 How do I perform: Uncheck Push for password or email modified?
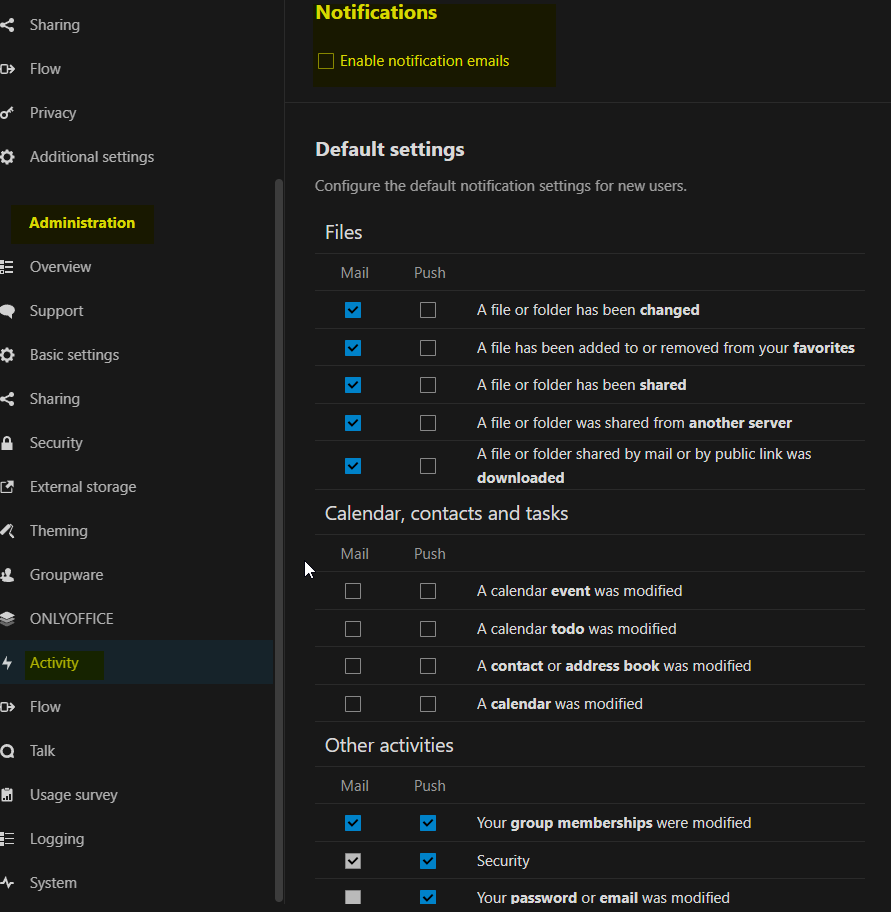tap(428, 897)
